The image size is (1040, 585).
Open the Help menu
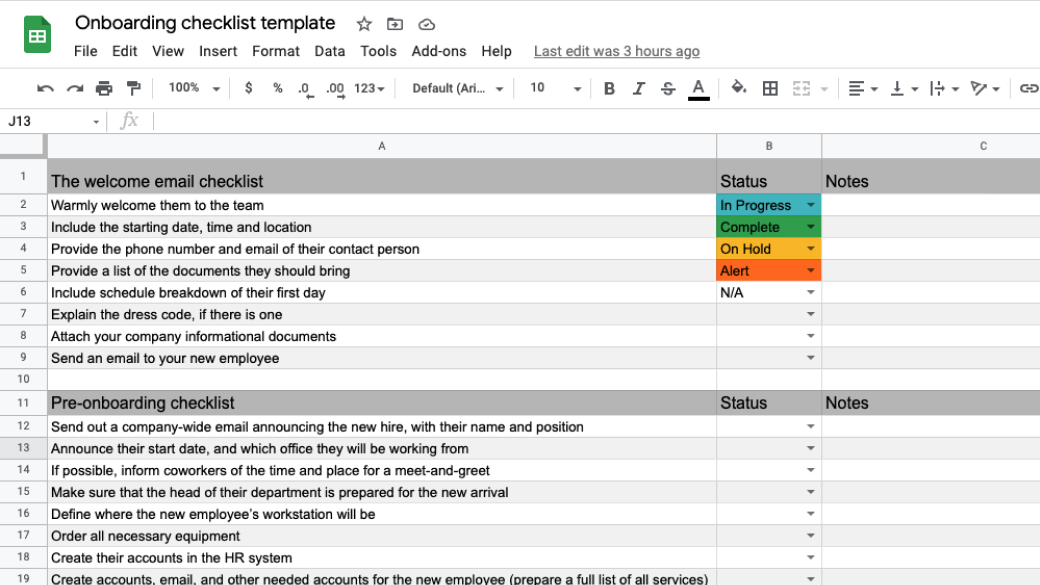496,51
